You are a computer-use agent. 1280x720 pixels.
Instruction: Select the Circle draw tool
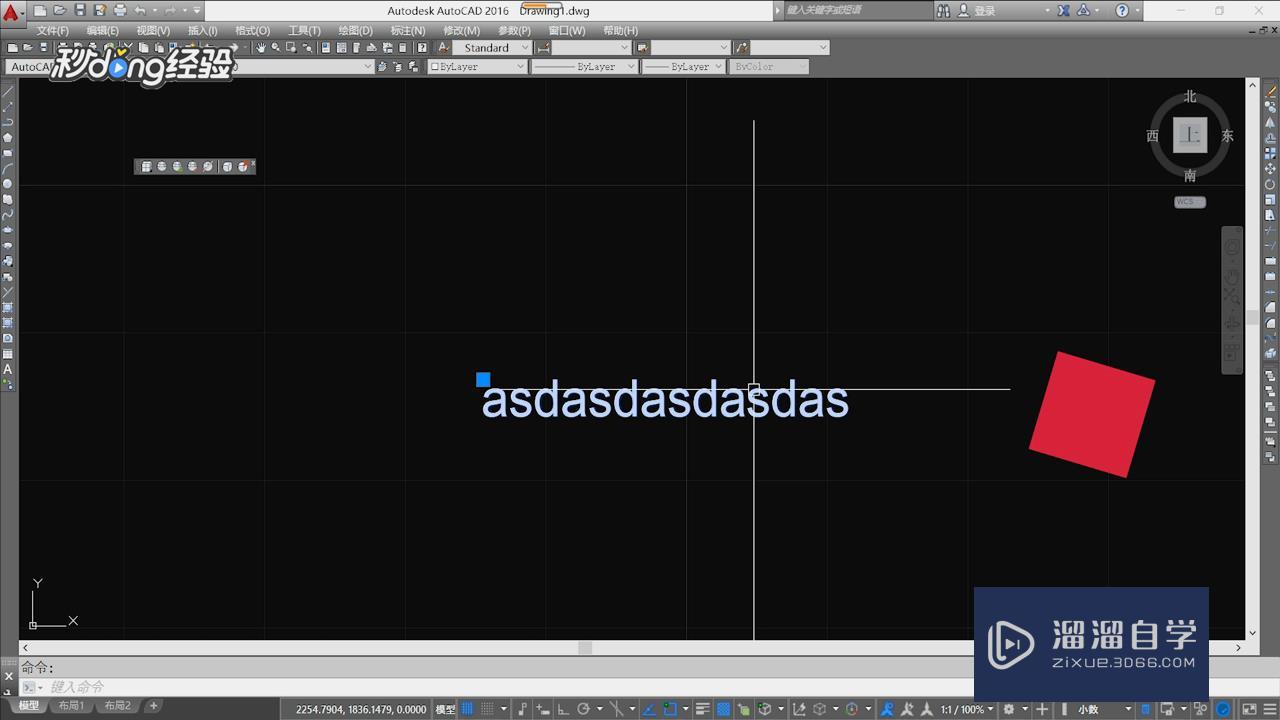pos(8,184)
